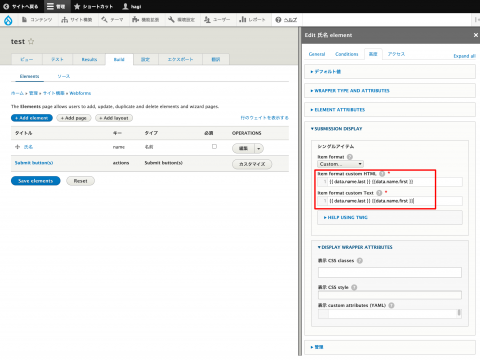The height and width of the screenshot is (360, 480).
Task: Click the display CSS style input field
Action: (x=390, y=295)
